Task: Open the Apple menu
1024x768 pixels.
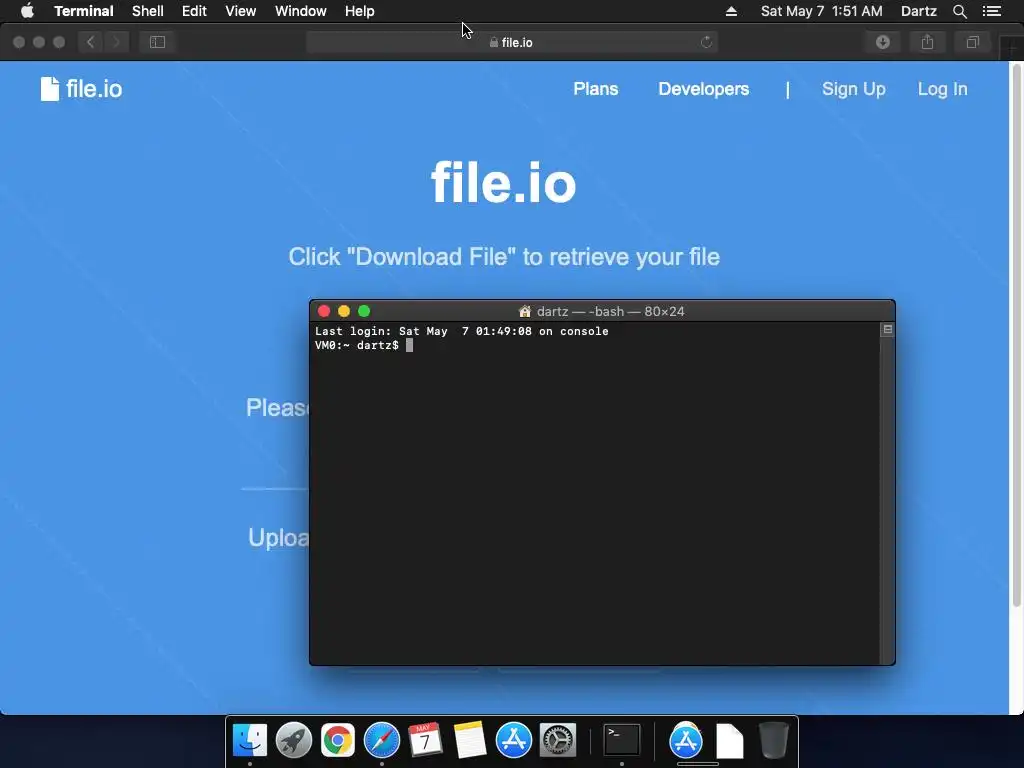Action: pos(27,11)
